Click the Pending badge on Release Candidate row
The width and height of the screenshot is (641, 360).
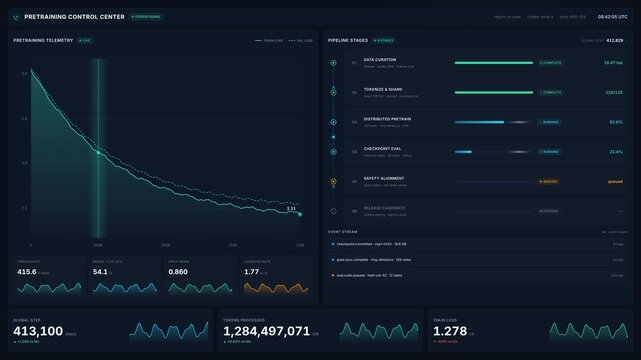click(549, 211)
